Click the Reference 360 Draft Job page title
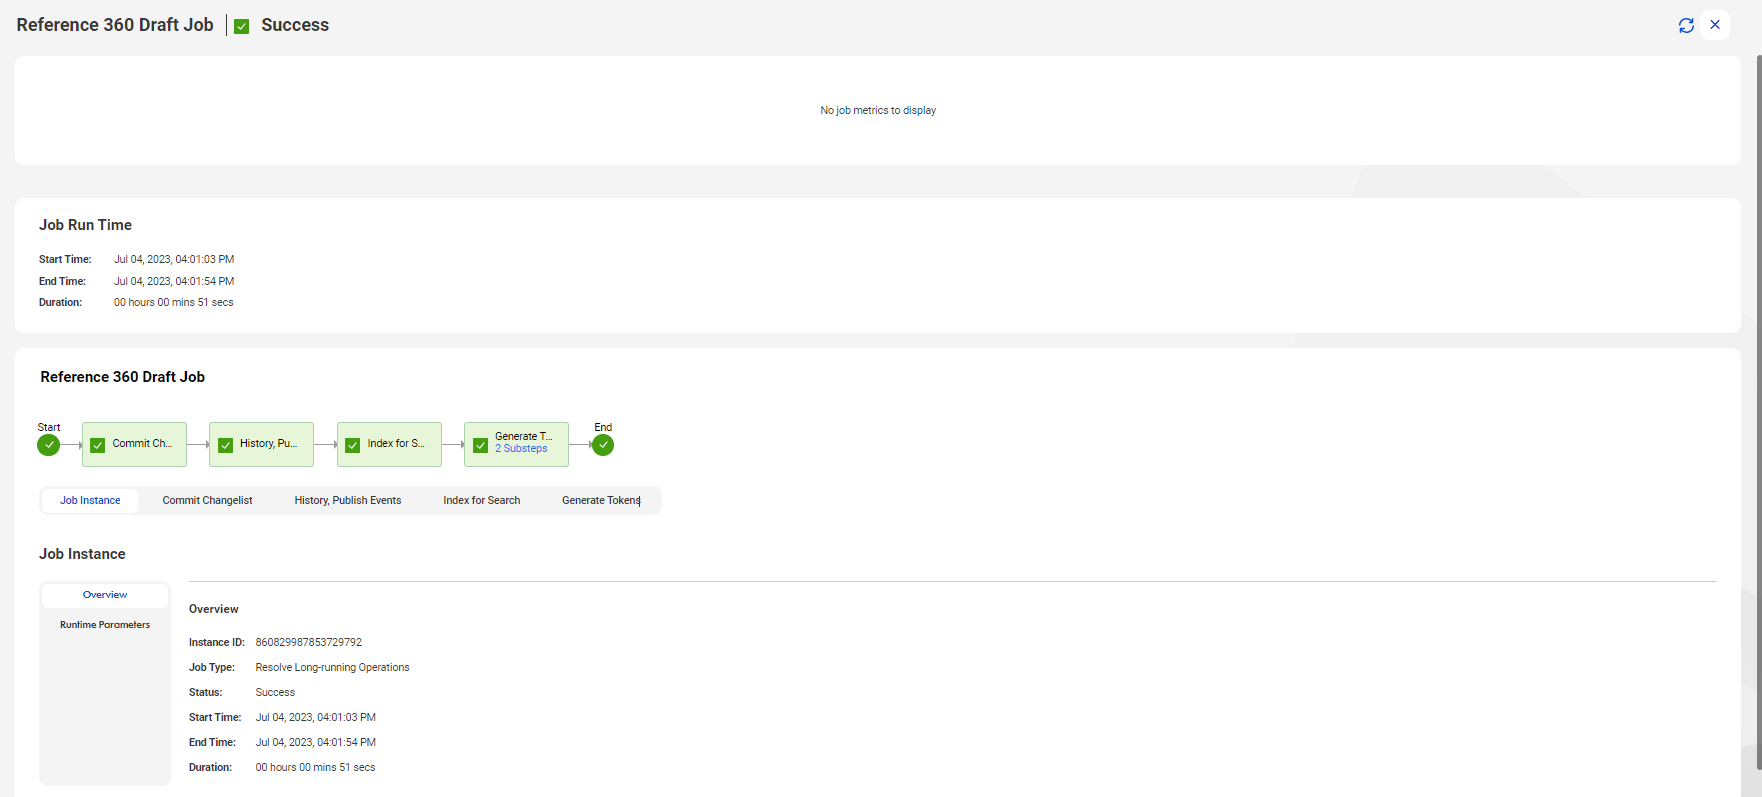 pyautogui.click(x=115, y=25)
